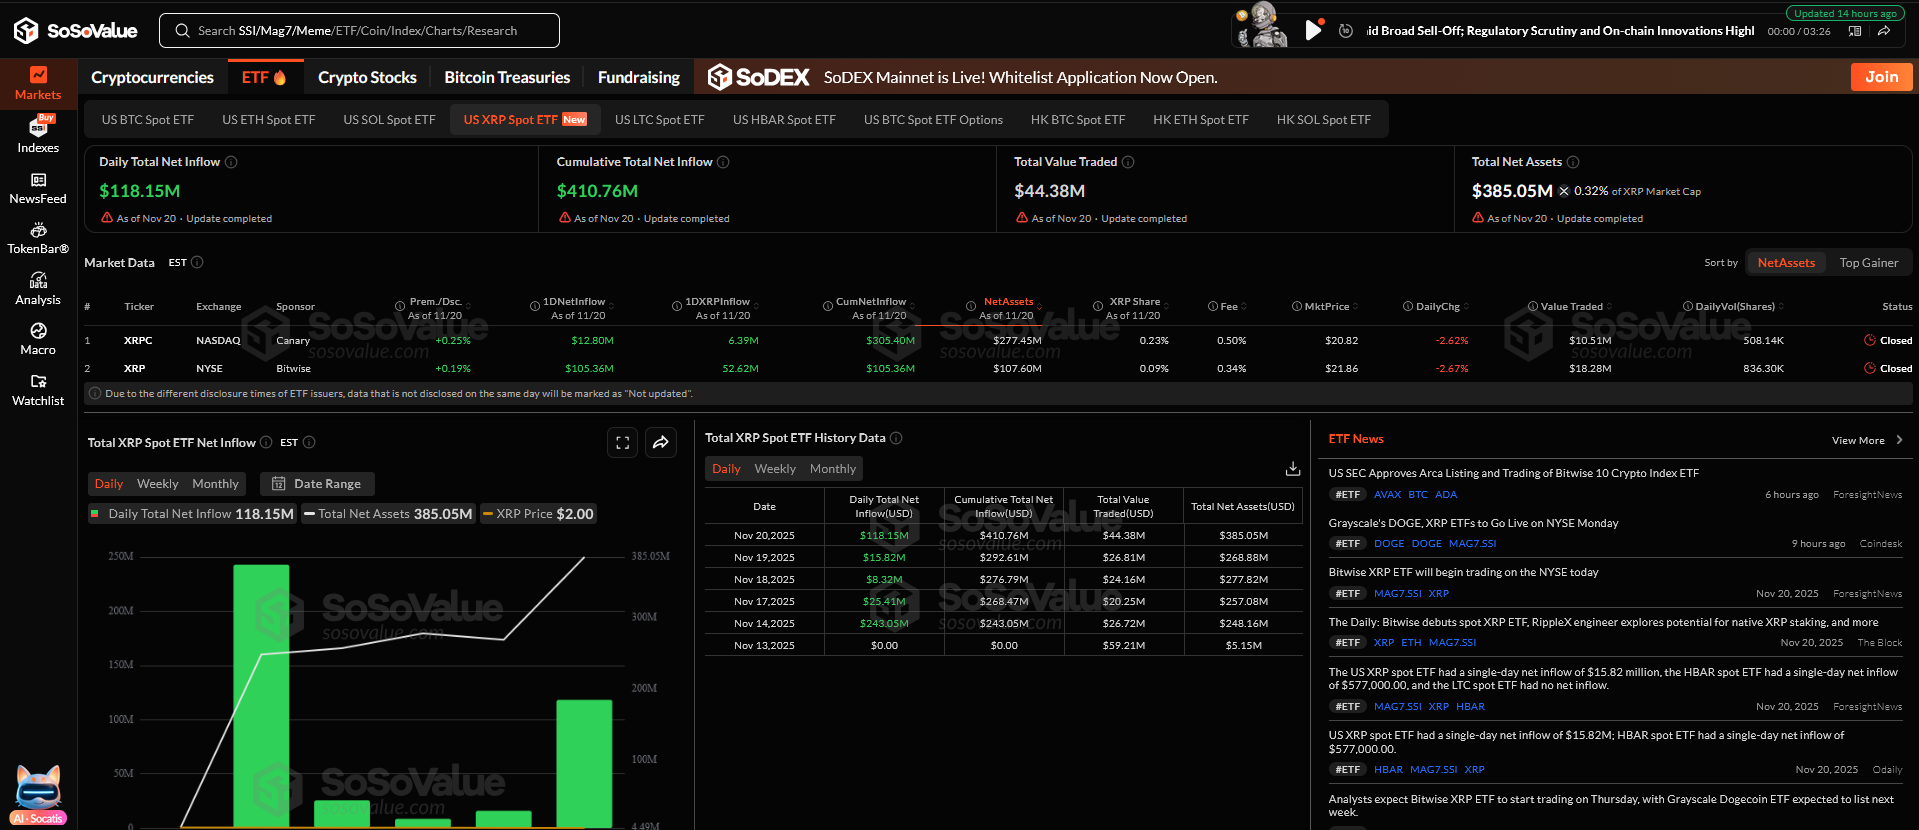Open the HK BTC Spot ETF tab
1919x830 pixels.
point(1078,120)
